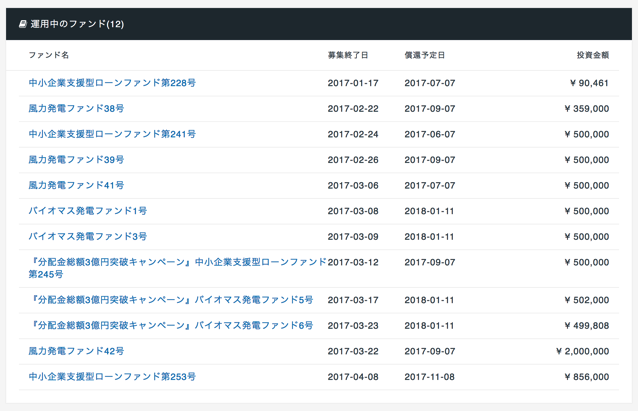This screenshot has height=411, width=638.
Task: Open the campaign 中小企業支援型ローンファンド第245号 link
Action: tap(177, 268)
